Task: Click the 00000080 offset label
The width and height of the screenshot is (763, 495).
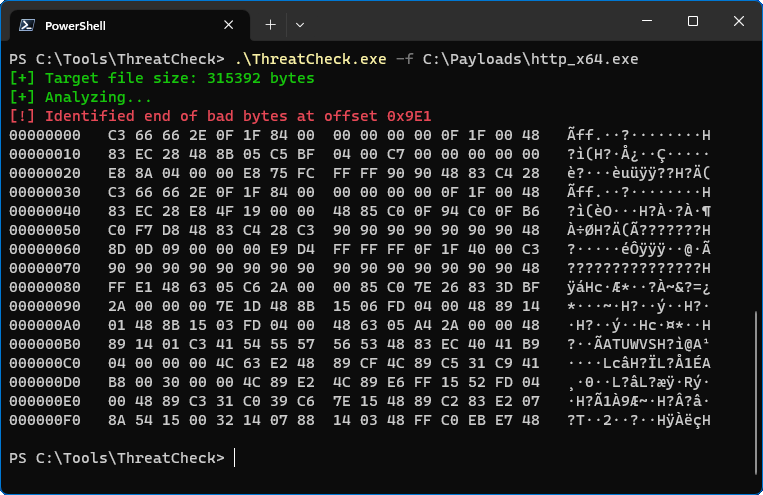Action: click(43, 287)
